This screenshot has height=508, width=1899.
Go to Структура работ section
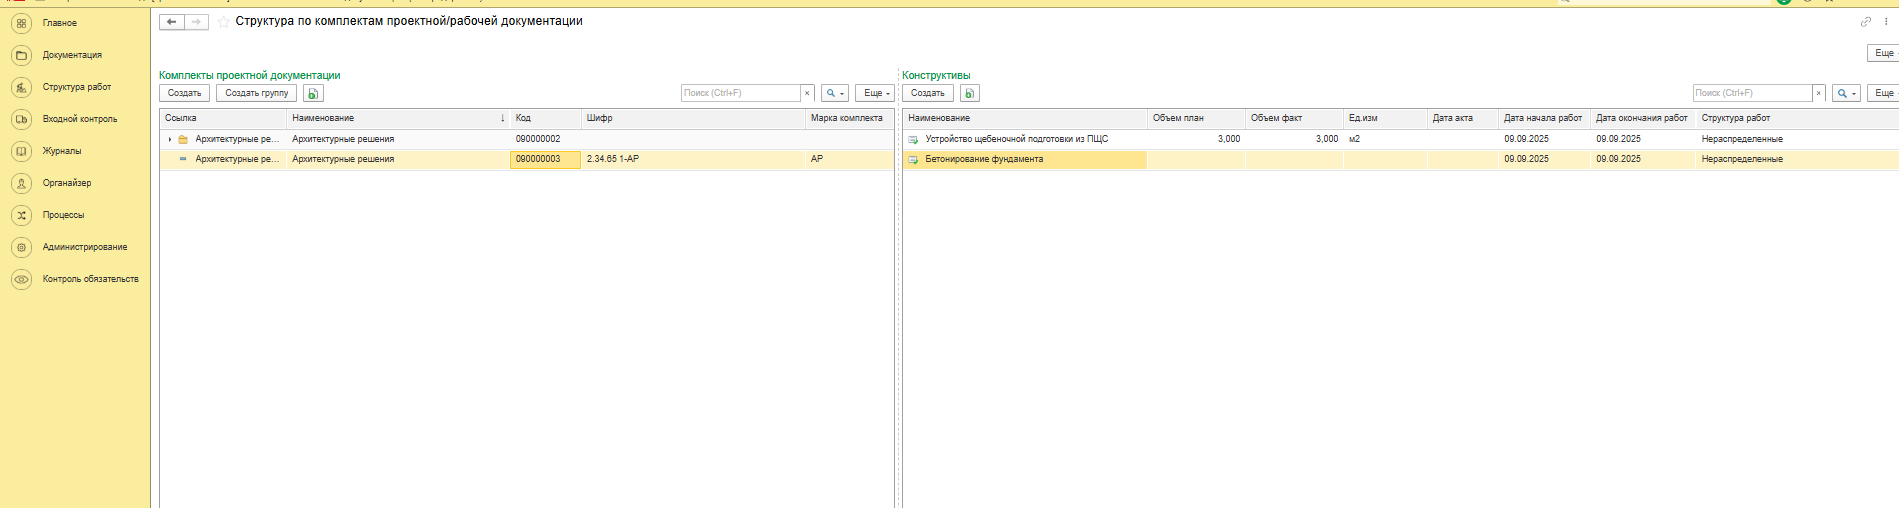point(76,87)
